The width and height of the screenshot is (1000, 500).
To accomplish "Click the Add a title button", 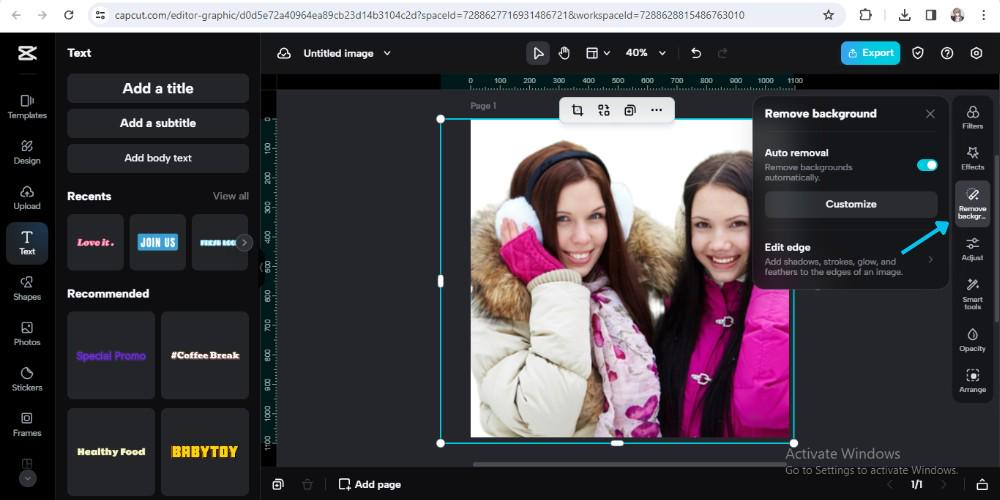I will [x=158, y=88].
